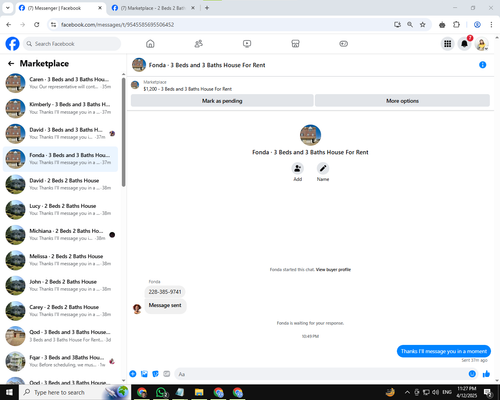
Task: Open the View buyer profile link
Action: (333, 269)
